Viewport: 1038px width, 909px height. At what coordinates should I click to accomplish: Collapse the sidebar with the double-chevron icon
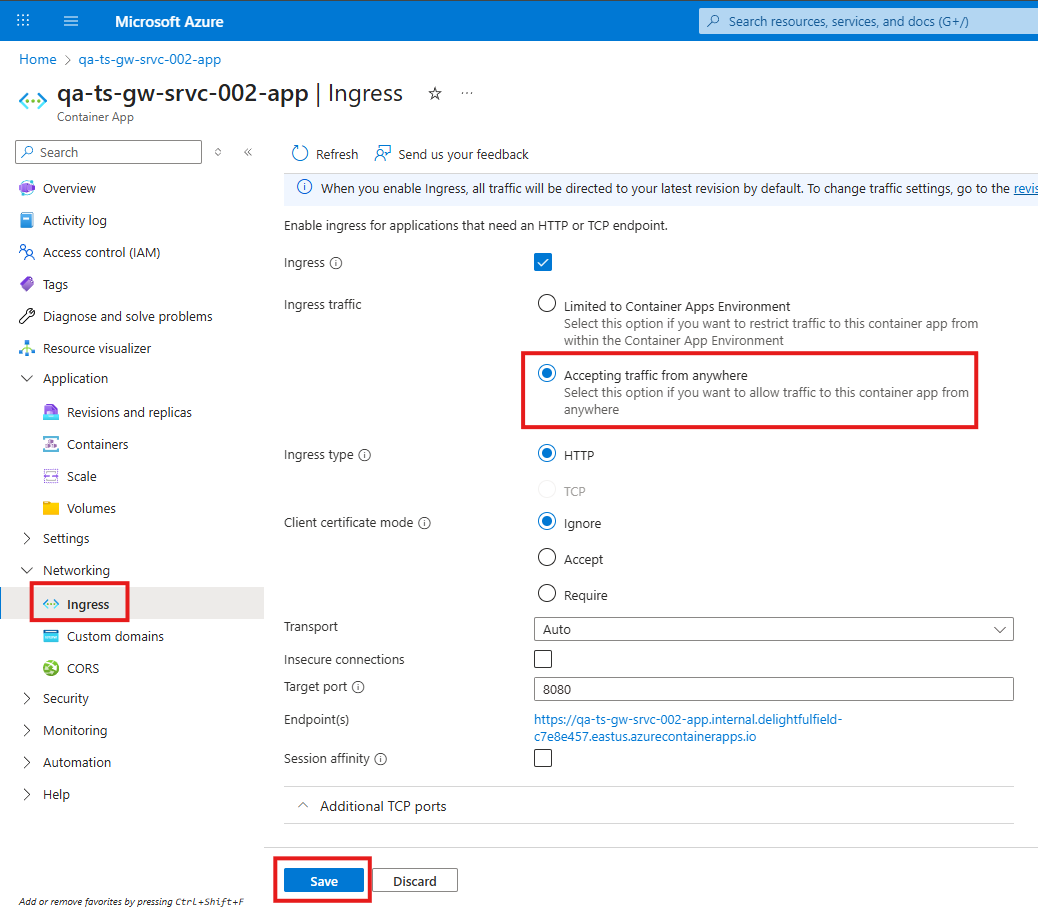point(248,152)
